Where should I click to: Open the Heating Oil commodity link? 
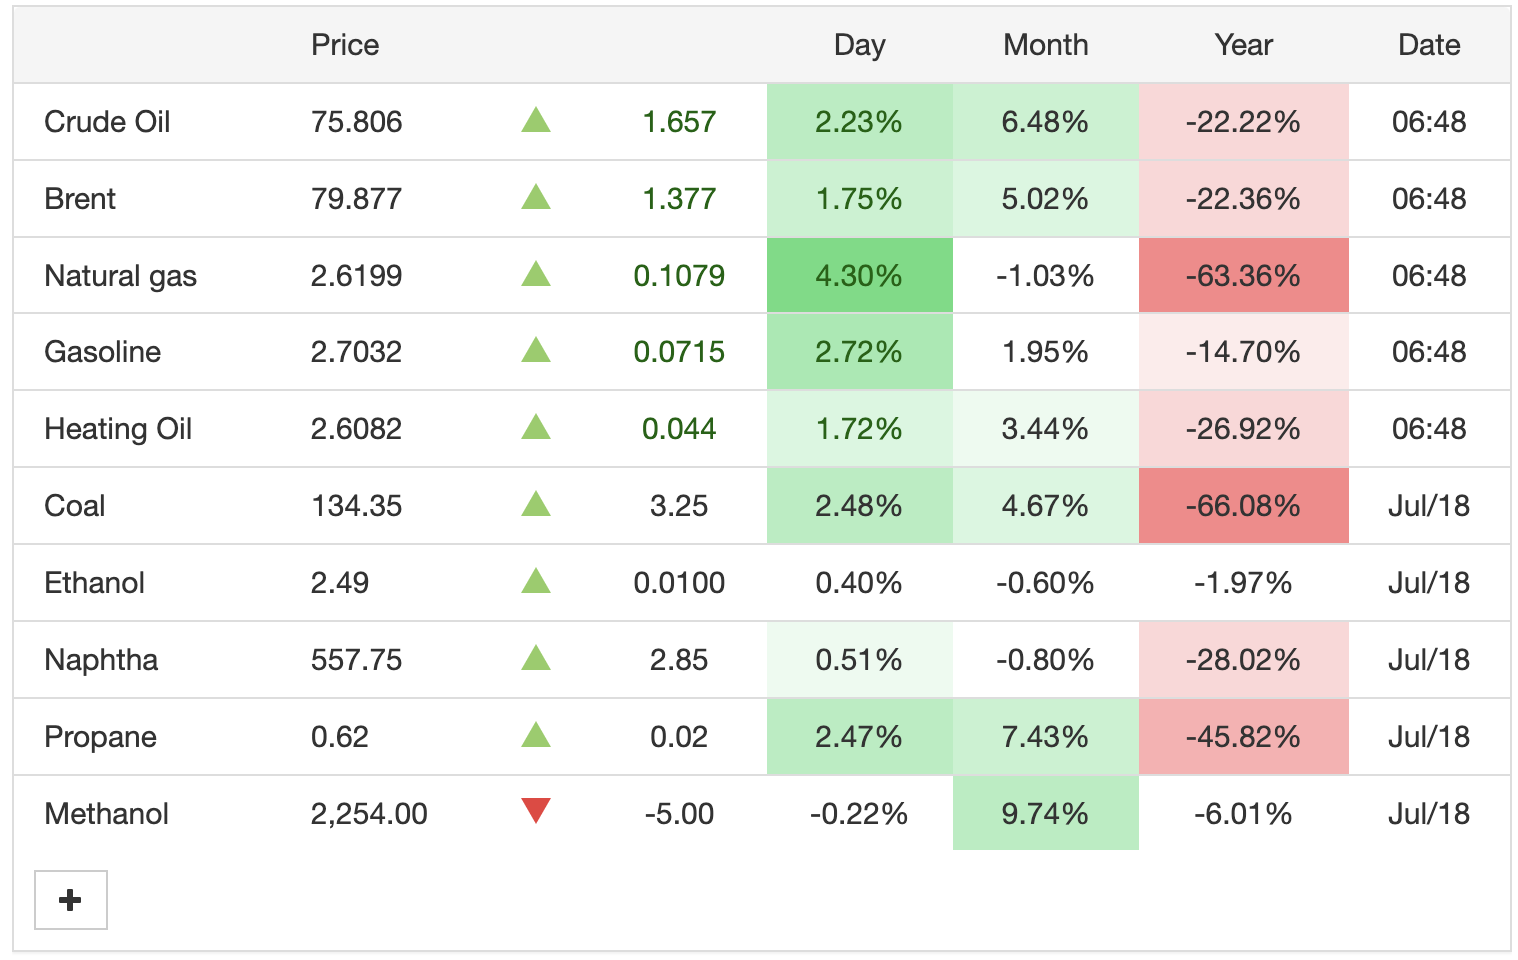[x=118, y=429]
